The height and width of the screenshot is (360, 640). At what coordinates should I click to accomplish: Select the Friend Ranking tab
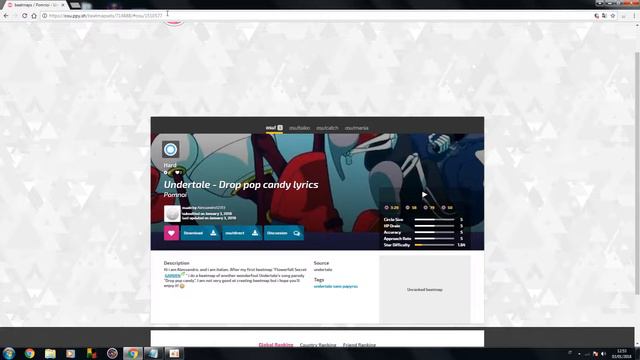(x=359, y=345)
